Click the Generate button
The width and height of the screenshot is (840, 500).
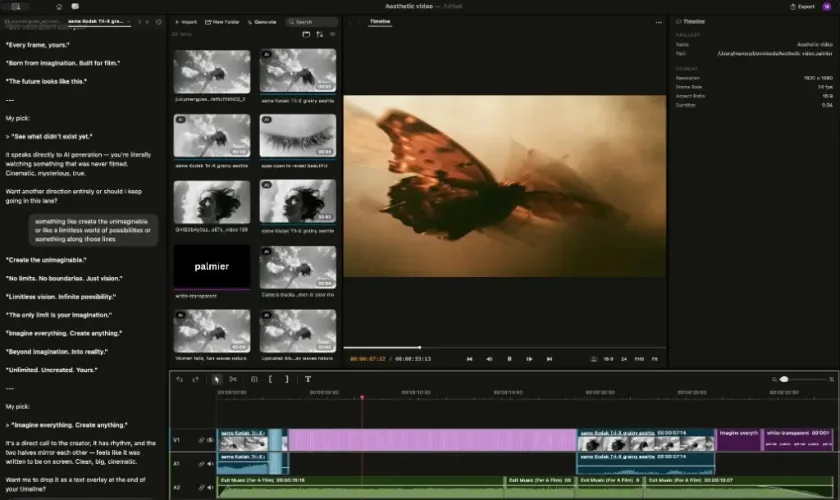262,22
